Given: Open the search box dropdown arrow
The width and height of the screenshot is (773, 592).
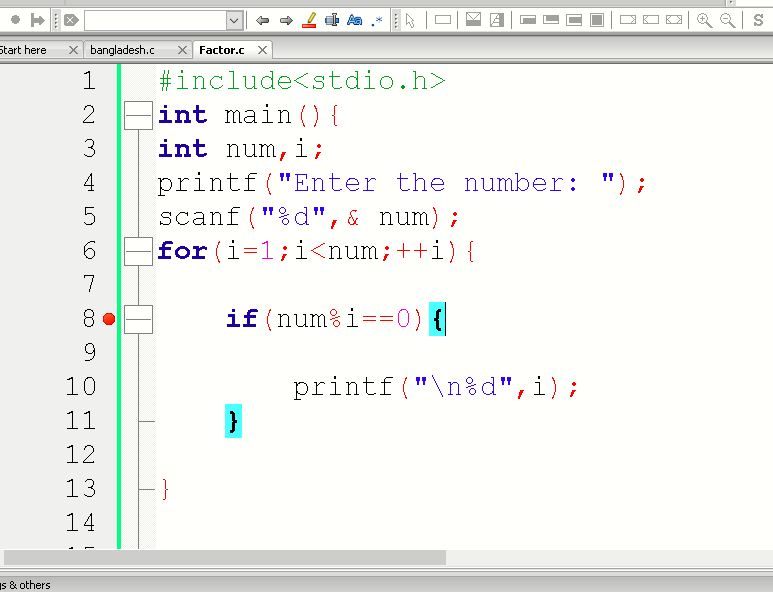Looking at the screenshot, I should [234, 21].
